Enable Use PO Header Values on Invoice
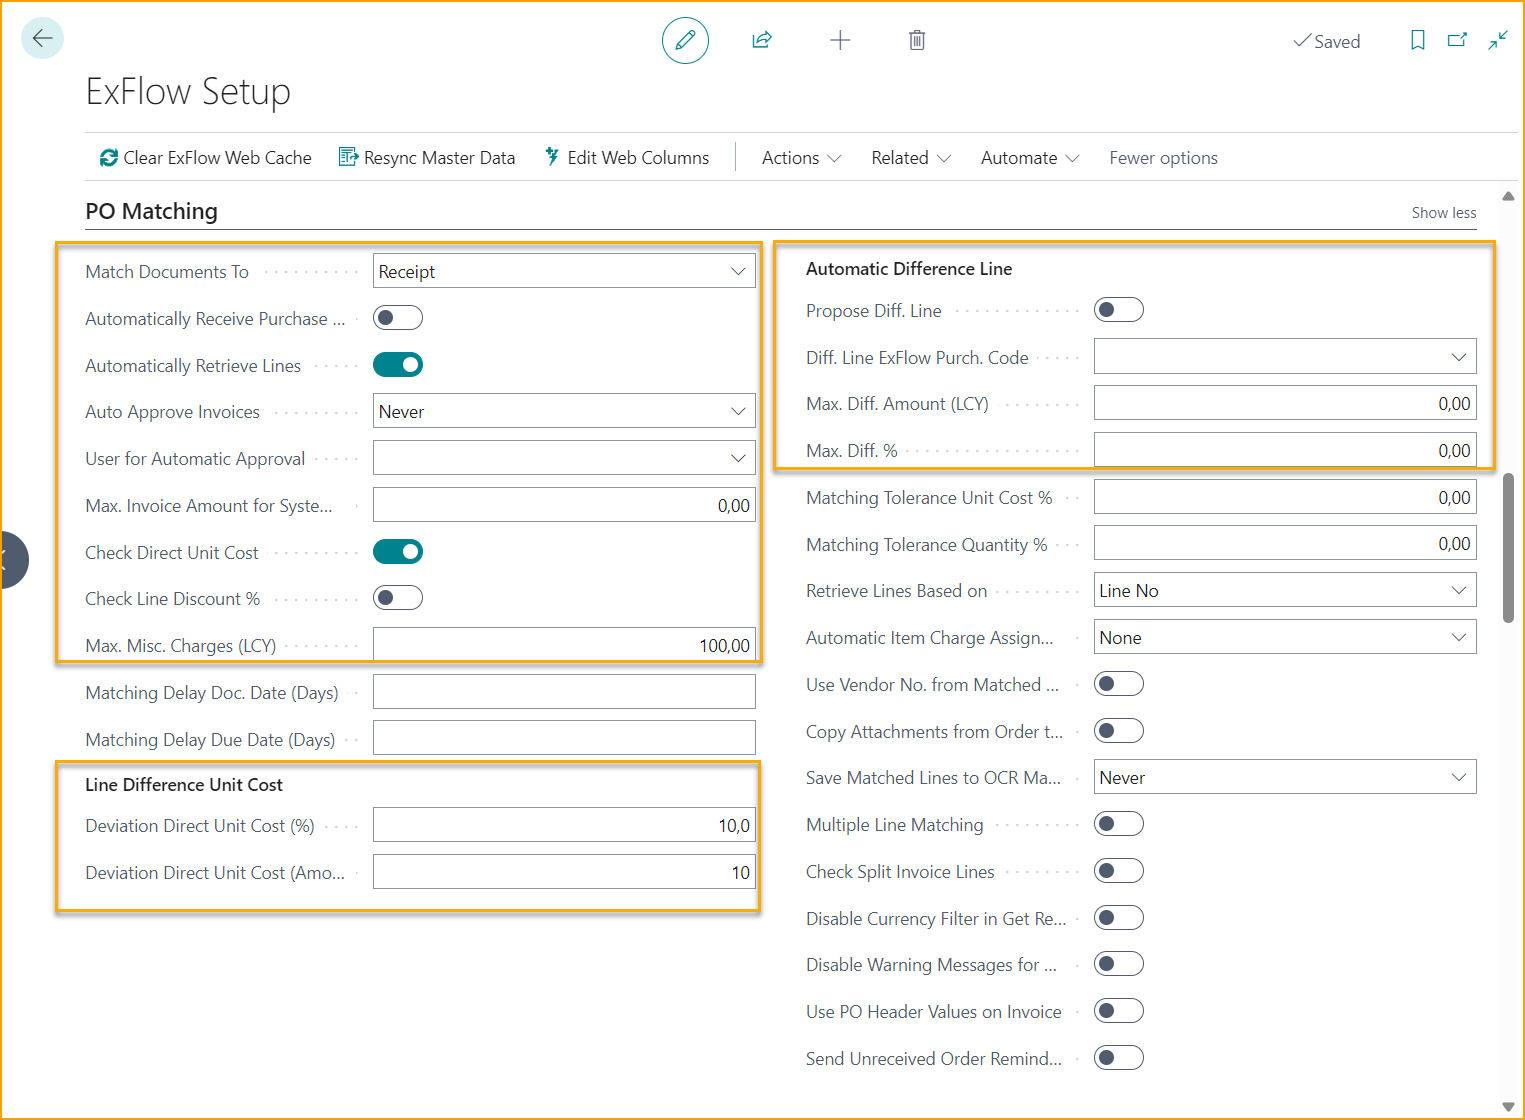 point(1119,1011)
